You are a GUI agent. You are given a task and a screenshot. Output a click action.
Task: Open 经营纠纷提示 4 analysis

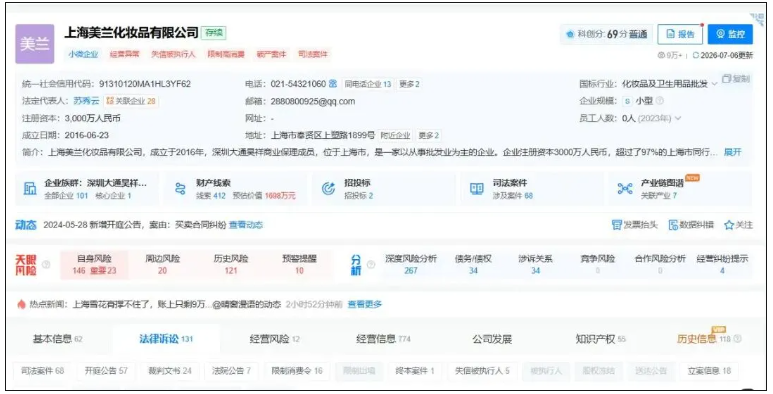coord(722,265)
